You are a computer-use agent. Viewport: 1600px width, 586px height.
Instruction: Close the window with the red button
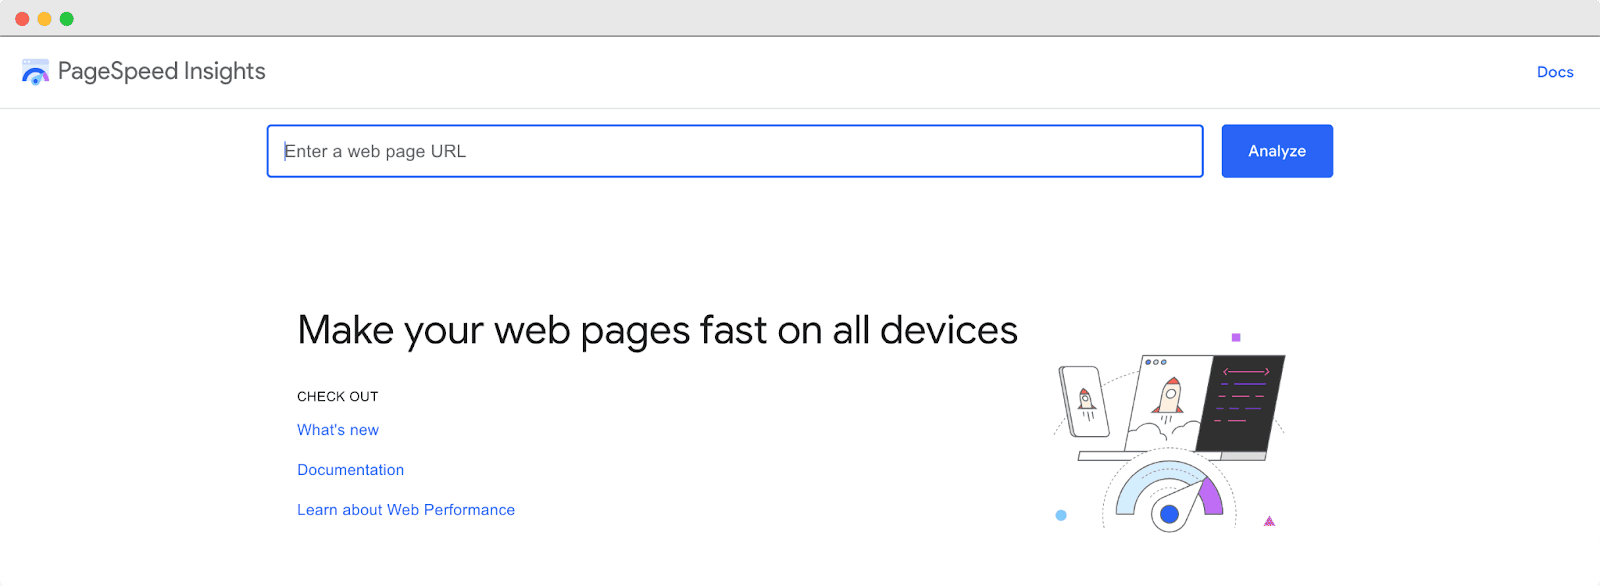(22, 19)
